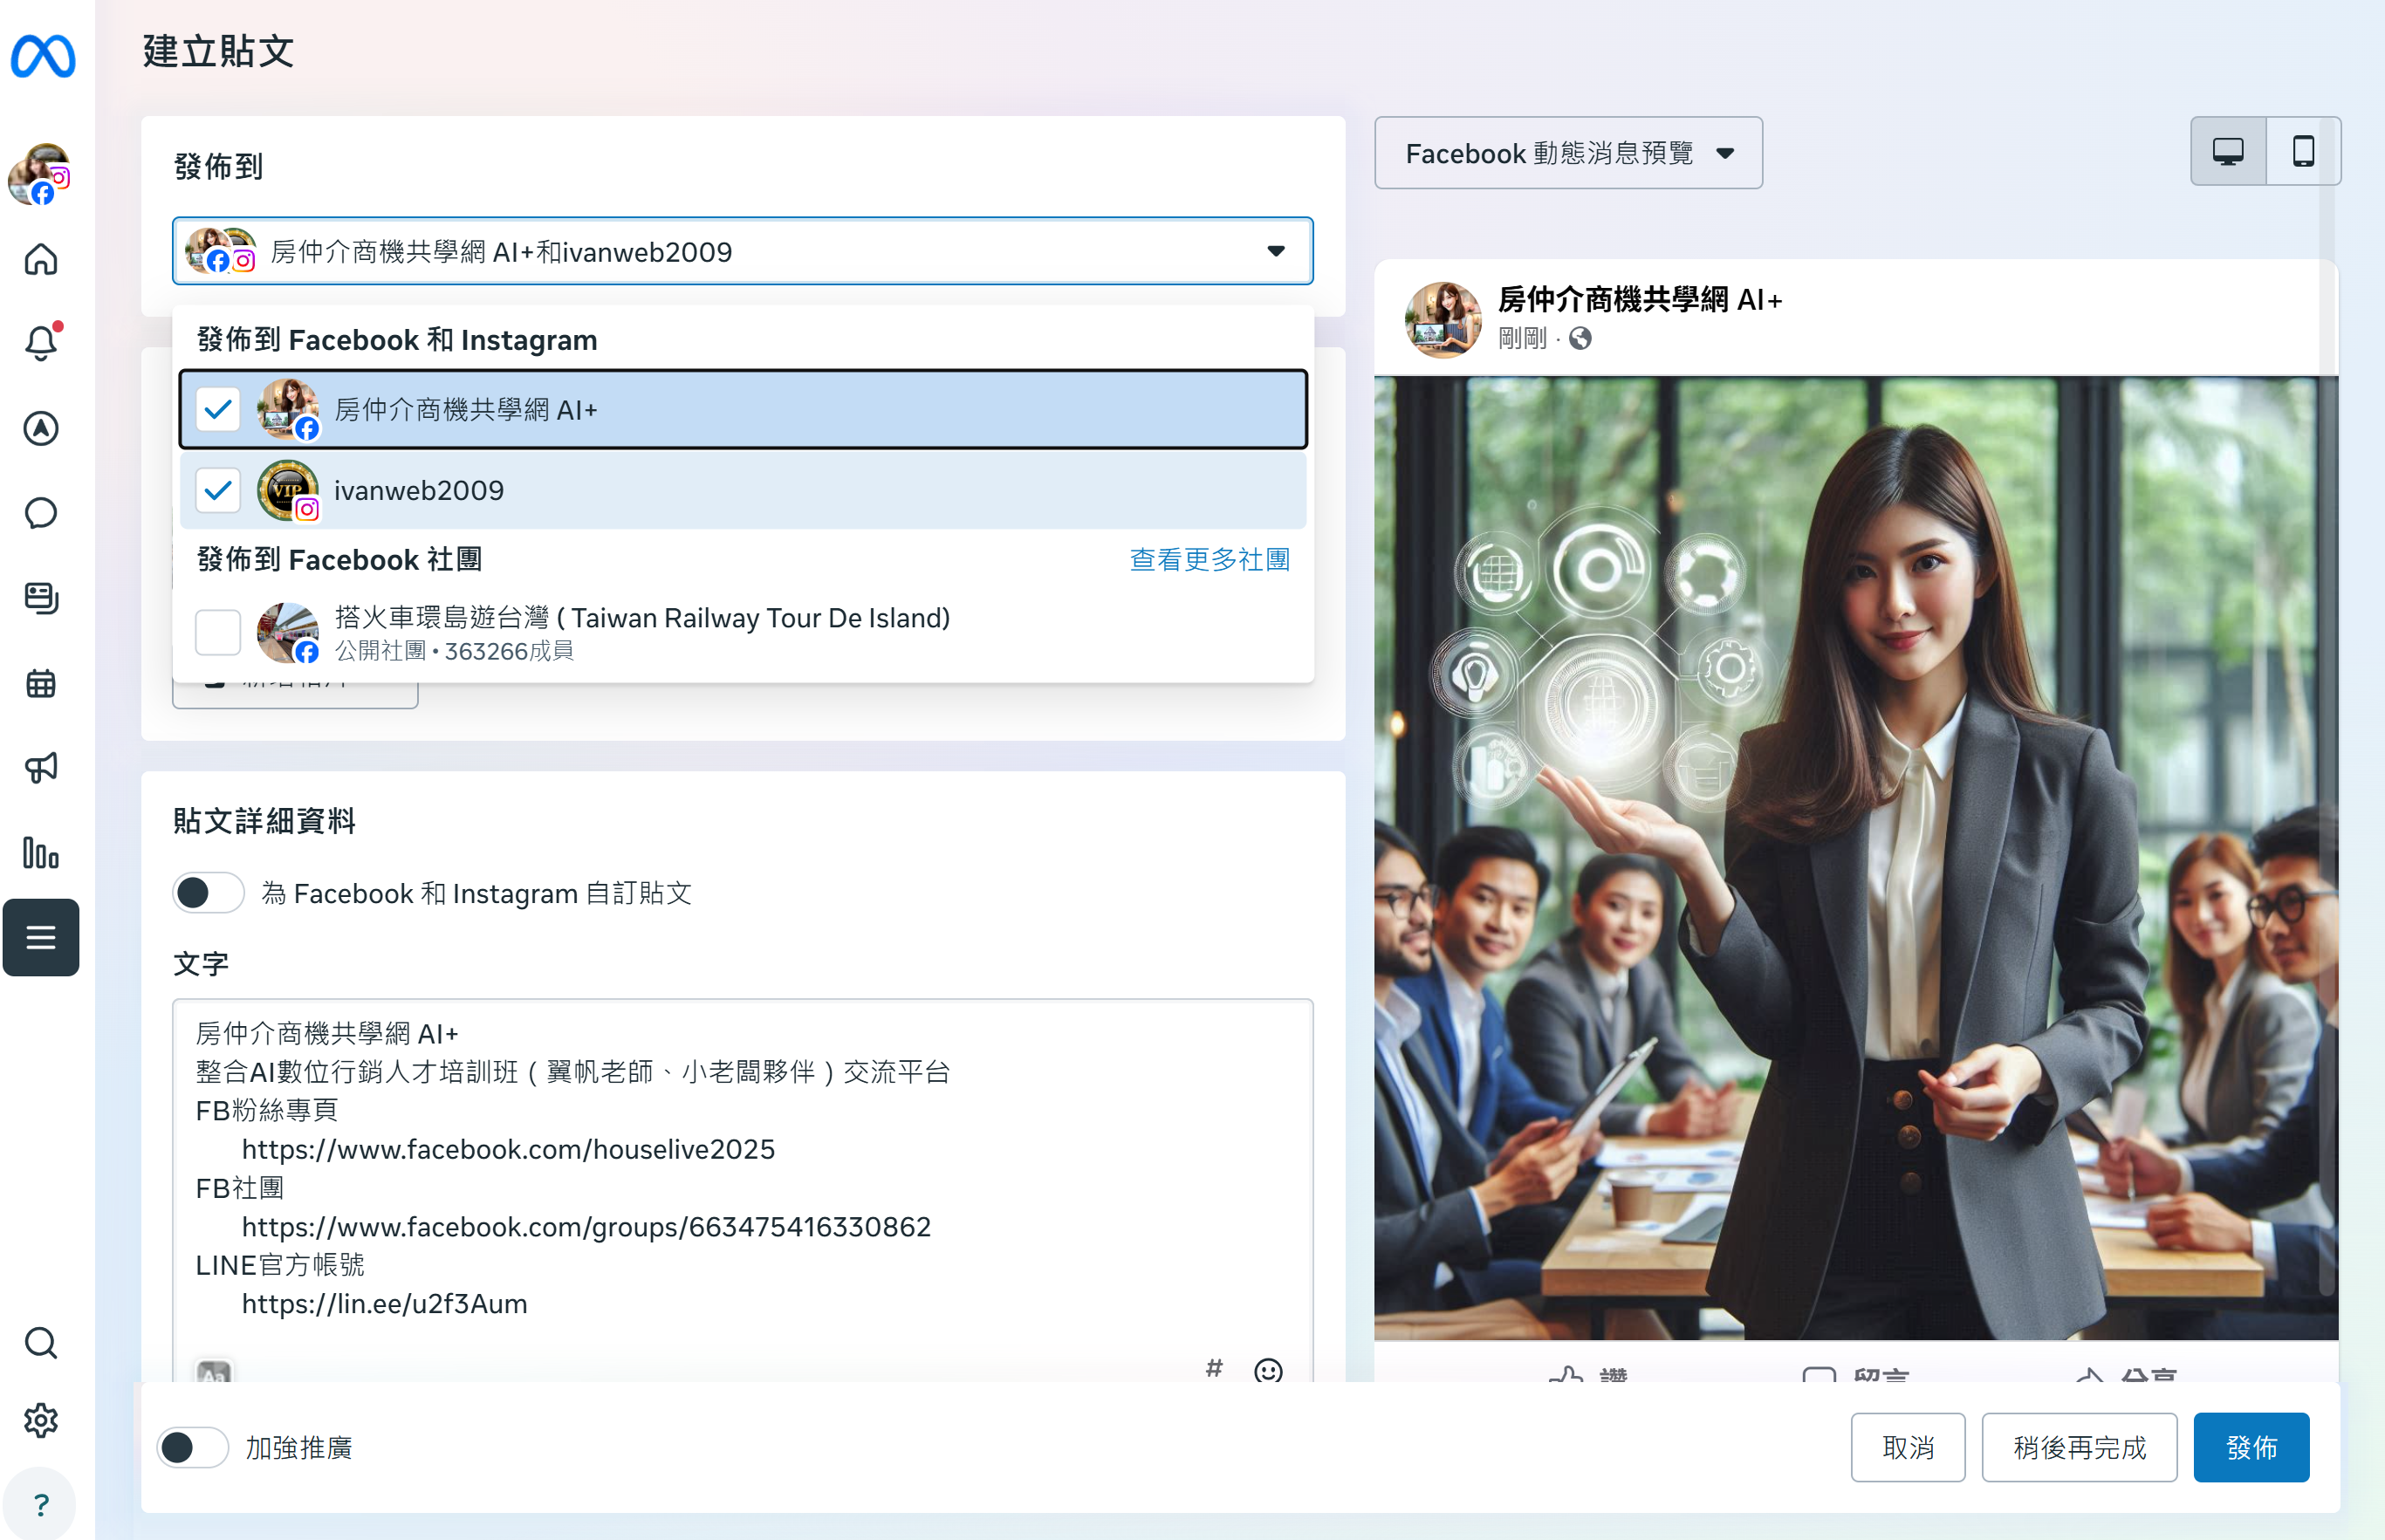The image size is (2385, 1540).
Task: Click the blue 發佈 publish button
Action: click(2251, 1447)
